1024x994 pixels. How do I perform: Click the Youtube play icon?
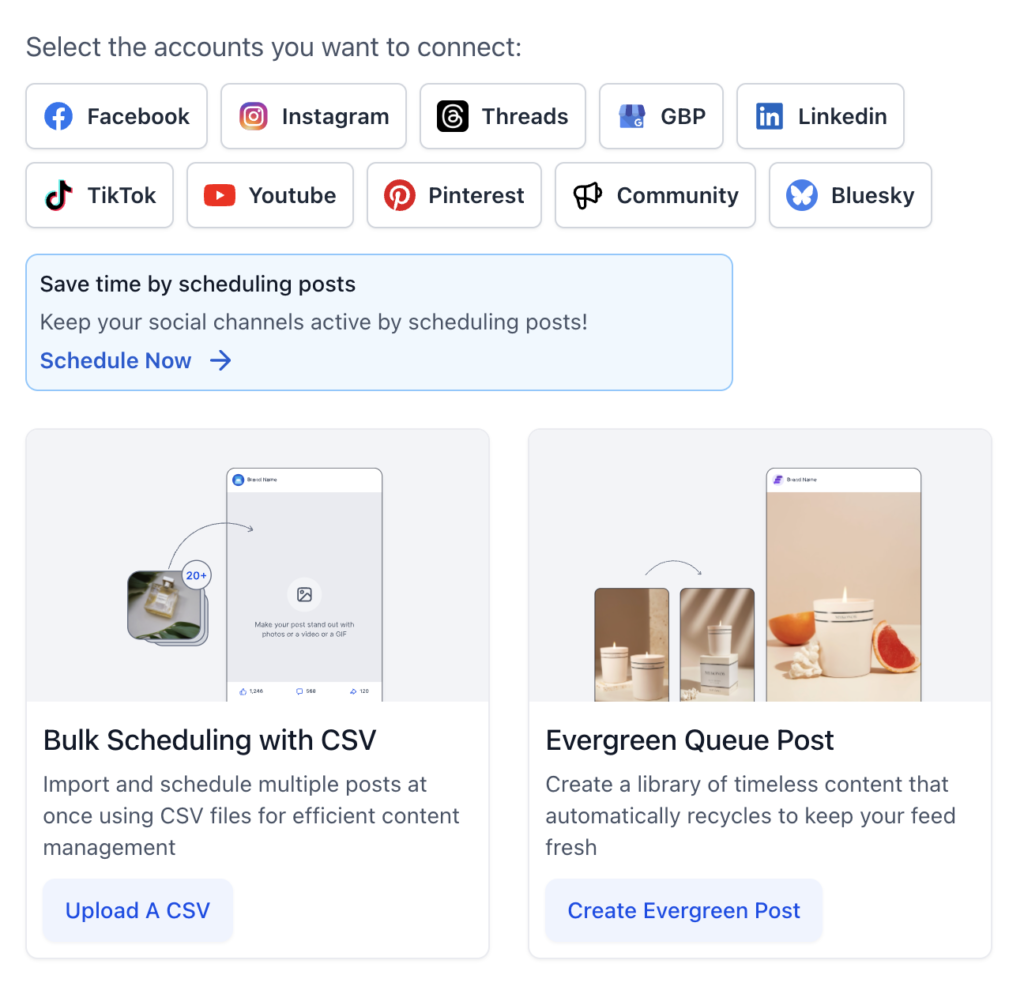(219, 195)
